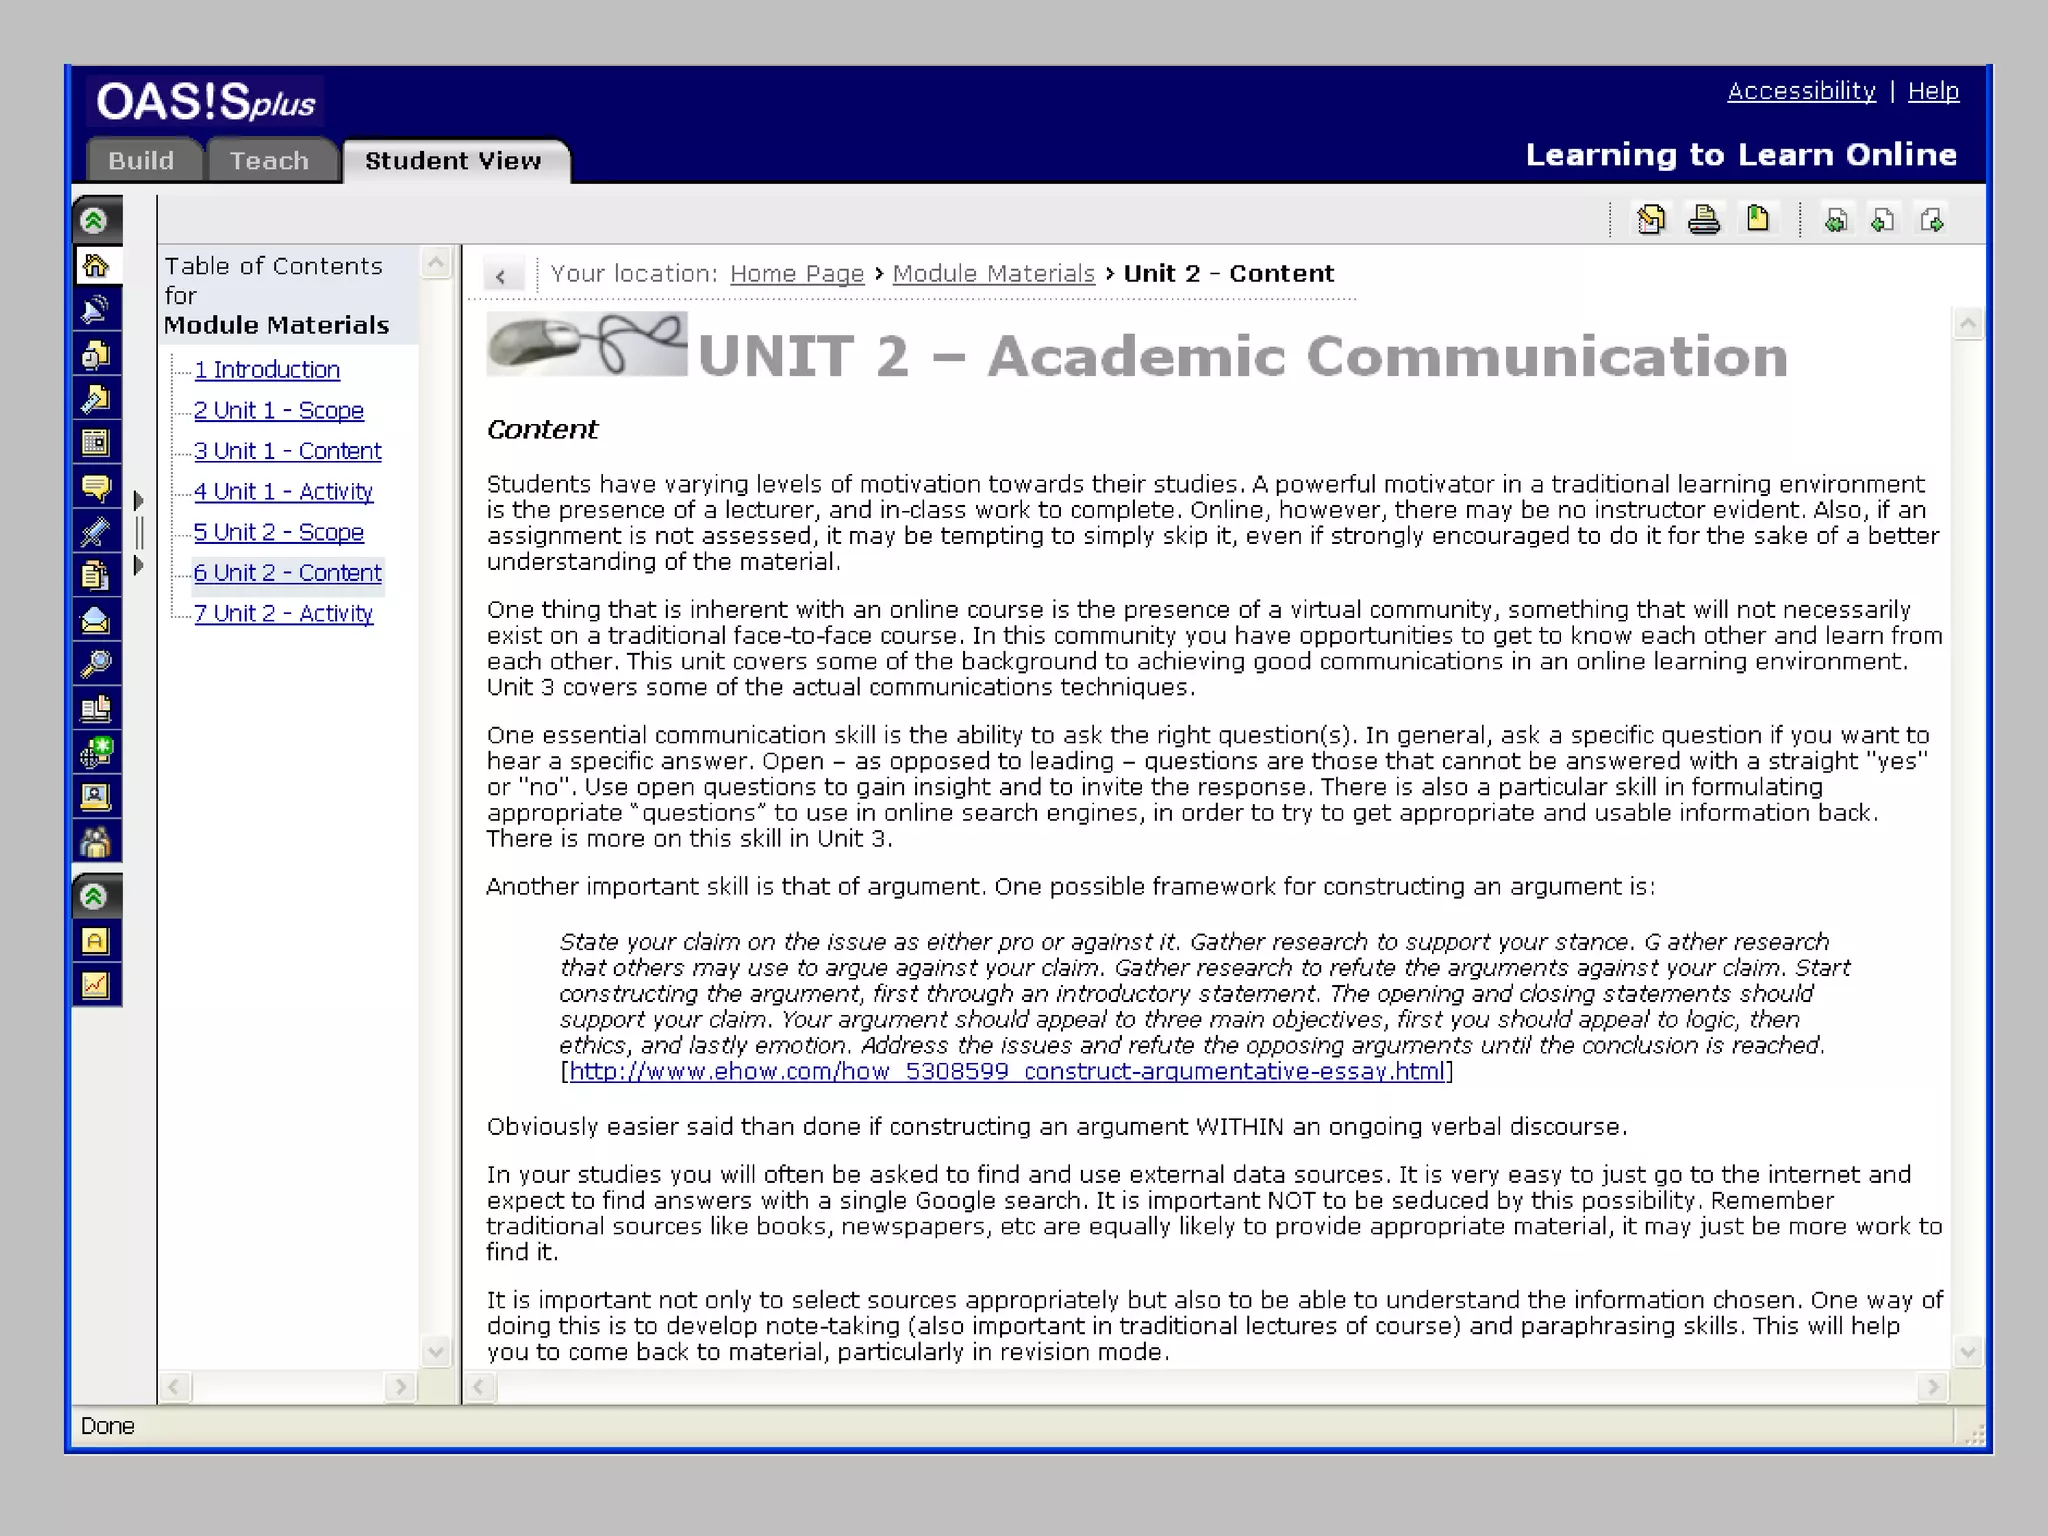Open the mail envelope icon
Screen dimensions: 2048x1536
(96, 620)
